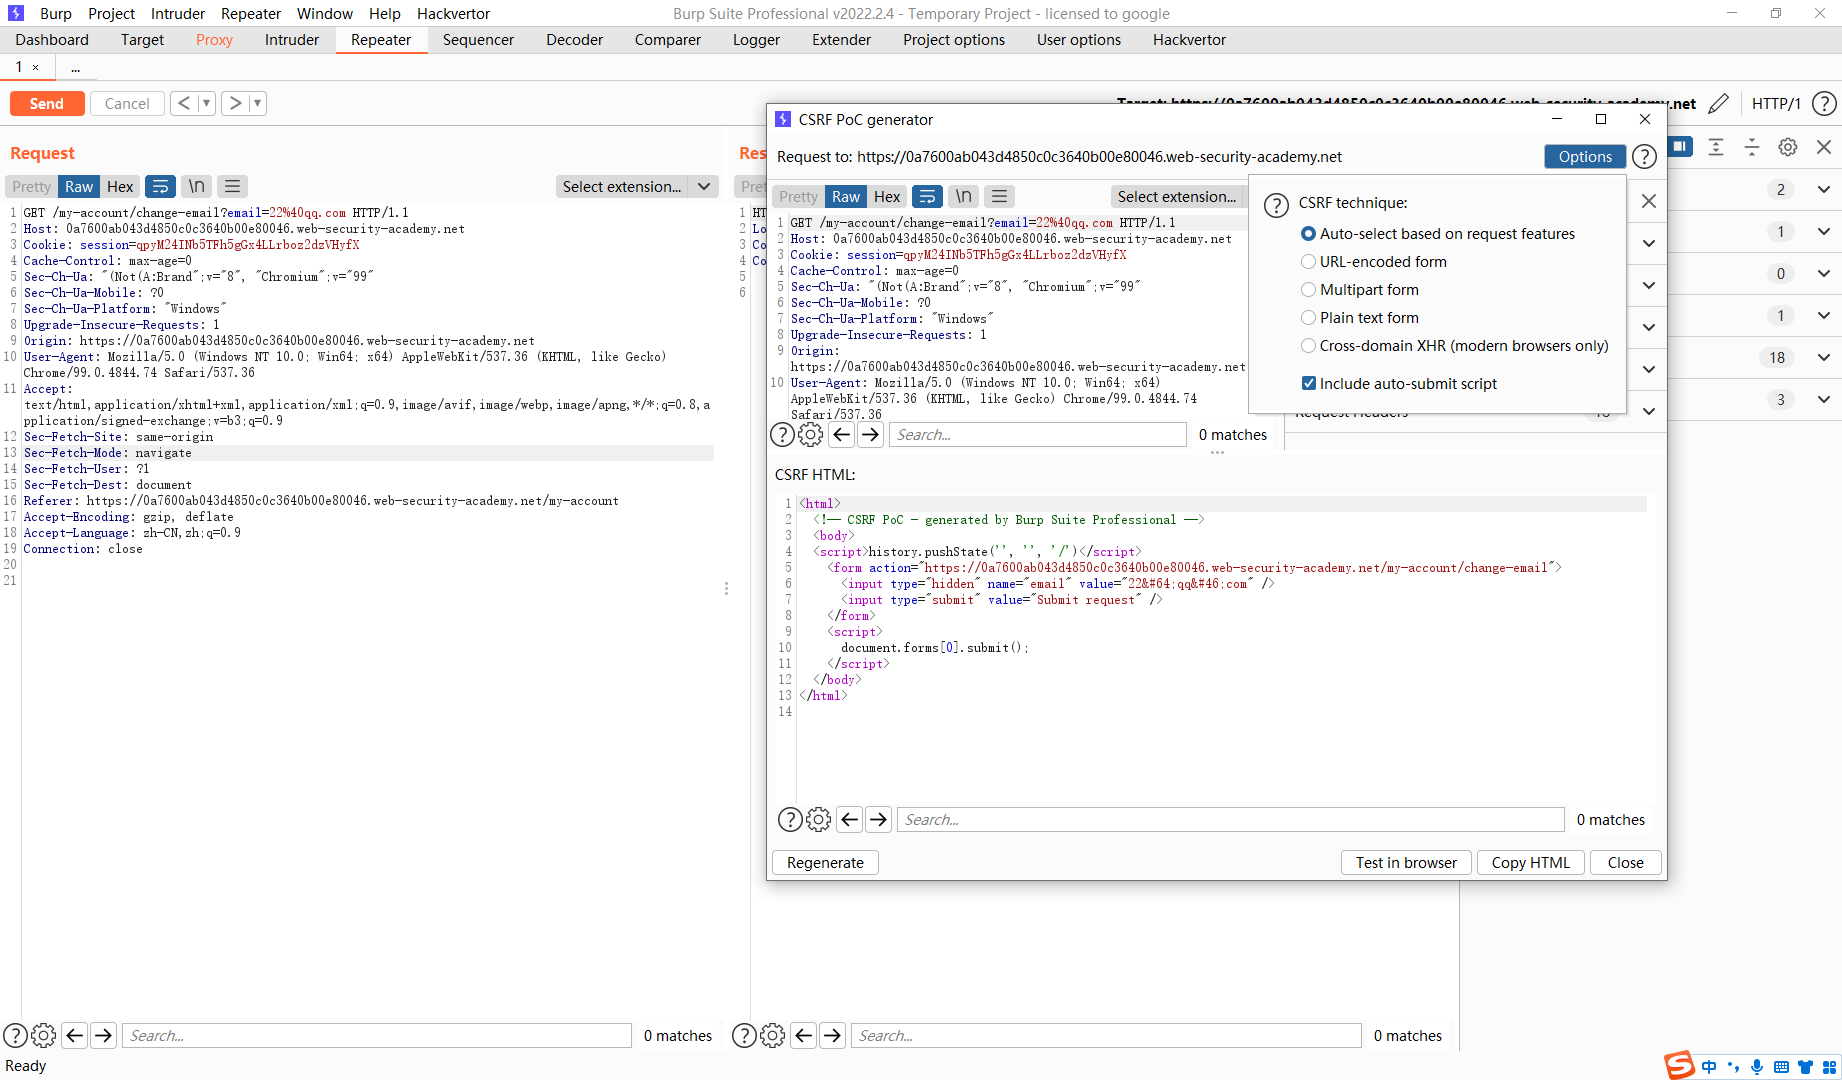Click help icon under CSRF HTML editor
Image resolution: width=1842 pixels, height=1080 pixels.
pos(790,819)
